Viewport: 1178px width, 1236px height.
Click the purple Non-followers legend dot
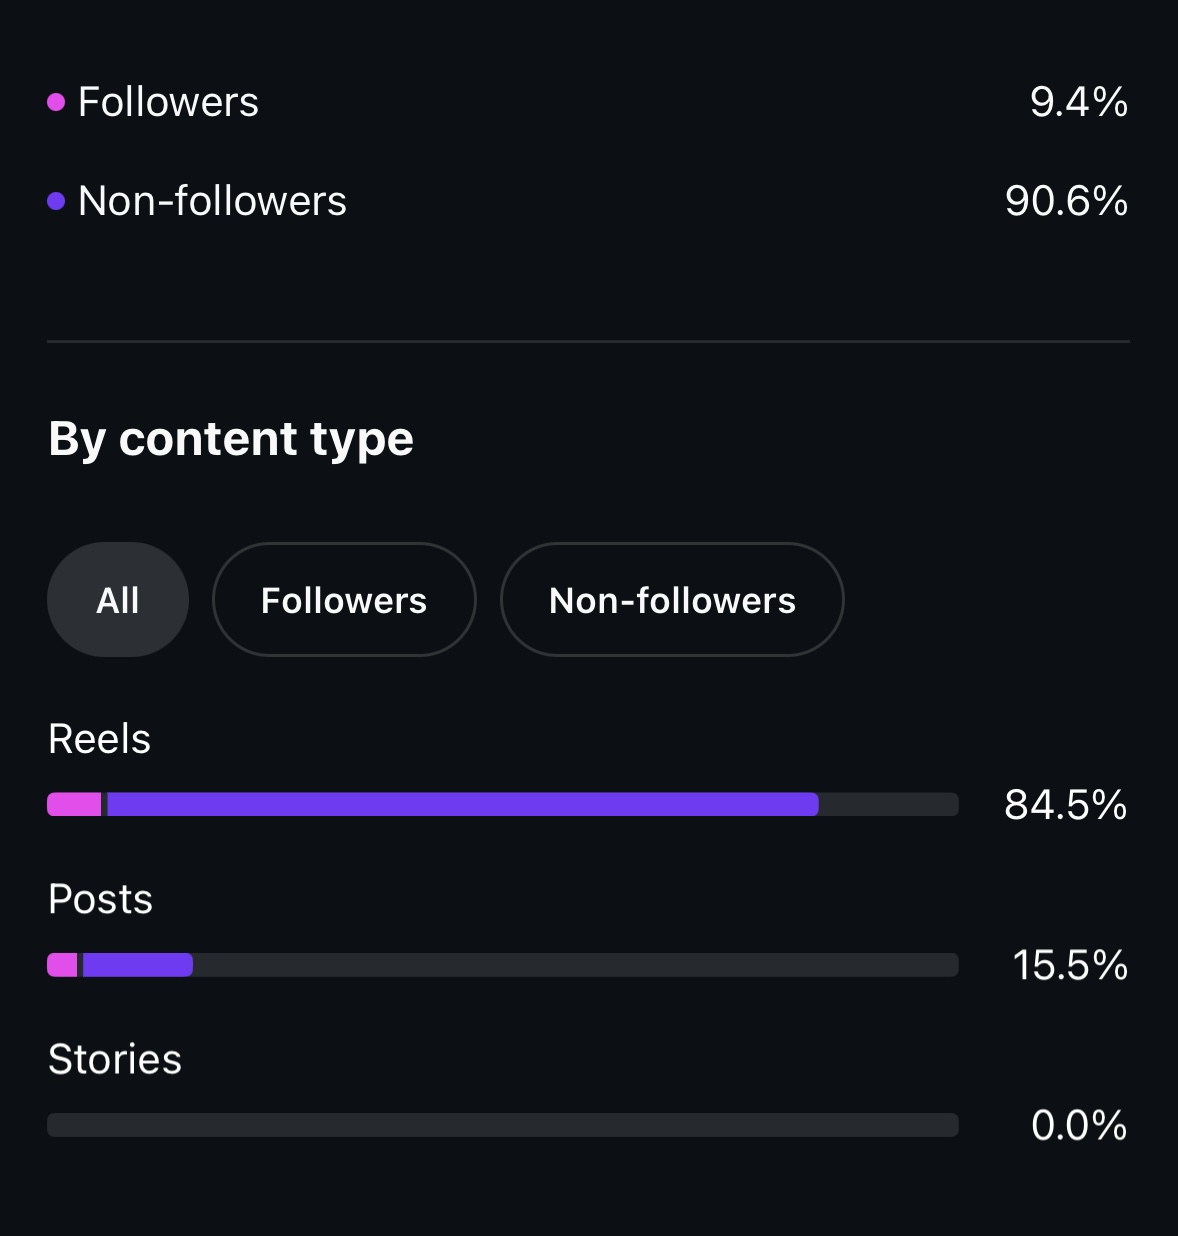coord(56,201)
